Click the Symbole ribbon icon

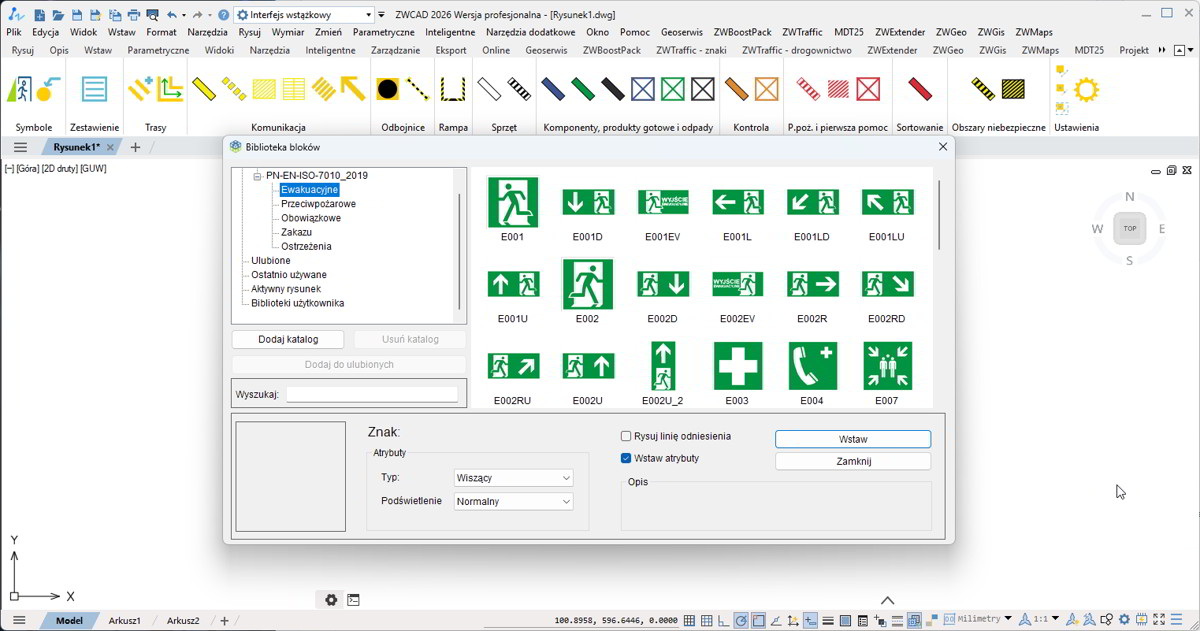34,90
